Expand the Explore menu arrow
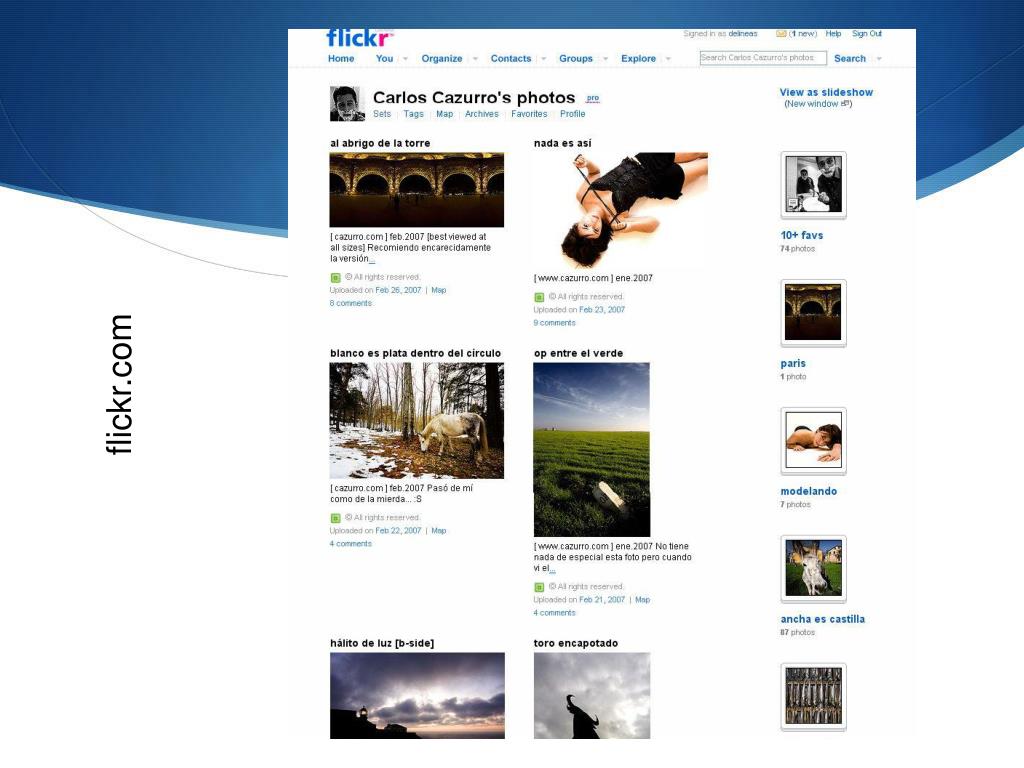1024x768 pixels. pyautogui.click(x=668, y=59)
